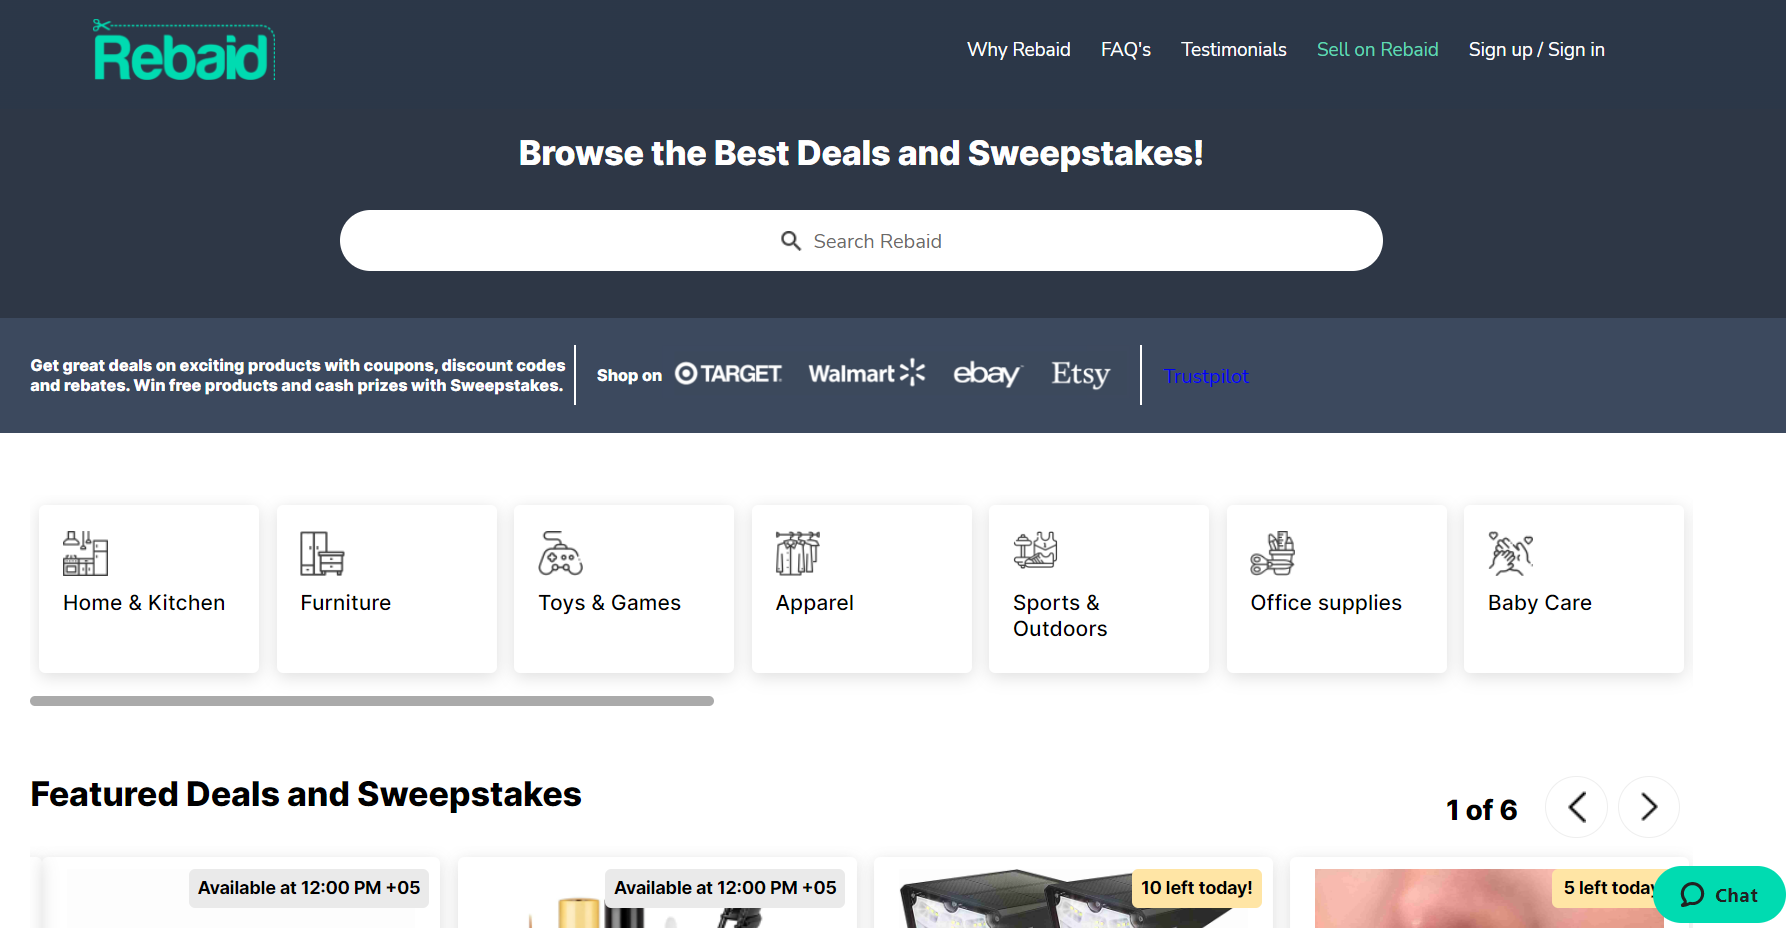This screenshot has height=928, width=1786.
Task: Click Sign up / Sign in
Action: click(1536, 49)
